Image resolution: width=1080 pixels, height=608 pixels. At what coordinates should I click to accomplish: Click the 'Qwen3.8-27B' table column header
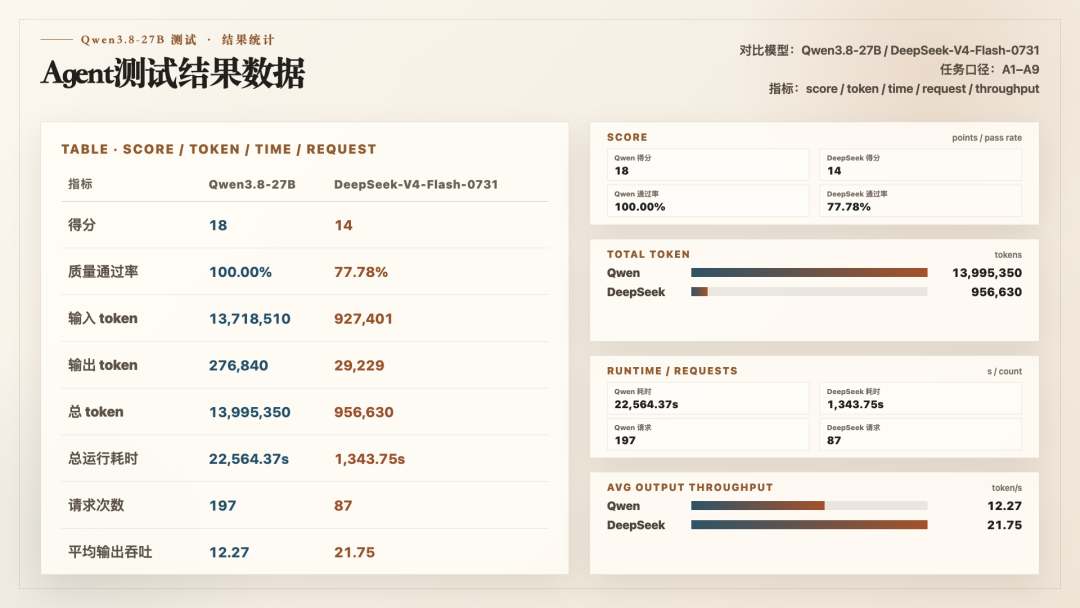tap(252, 185)
